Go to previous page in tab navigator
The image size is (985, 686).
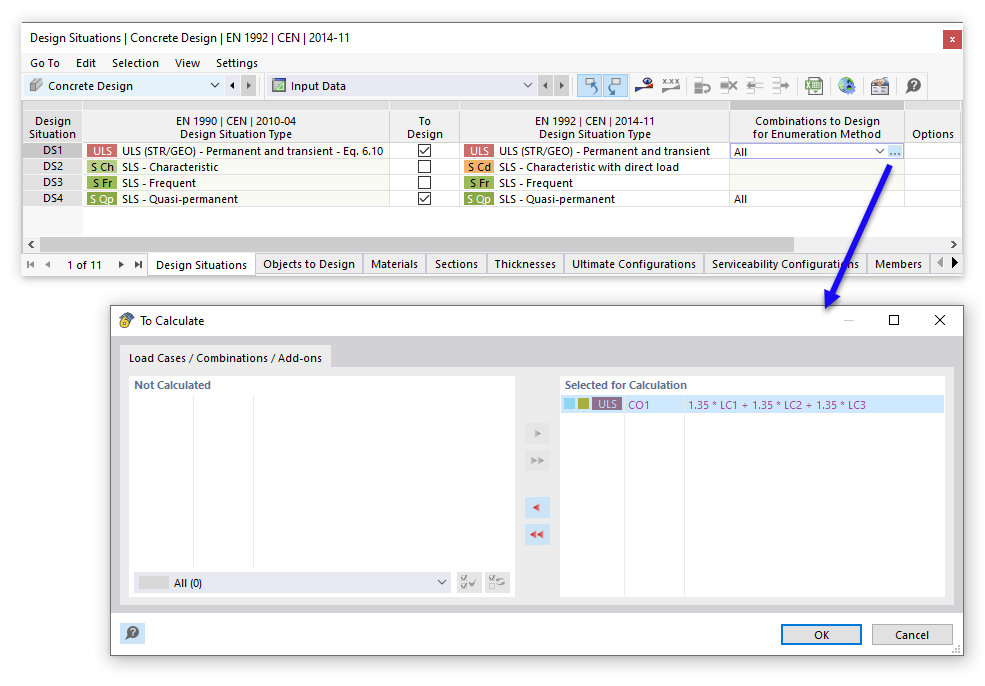[x=48, y=264]
